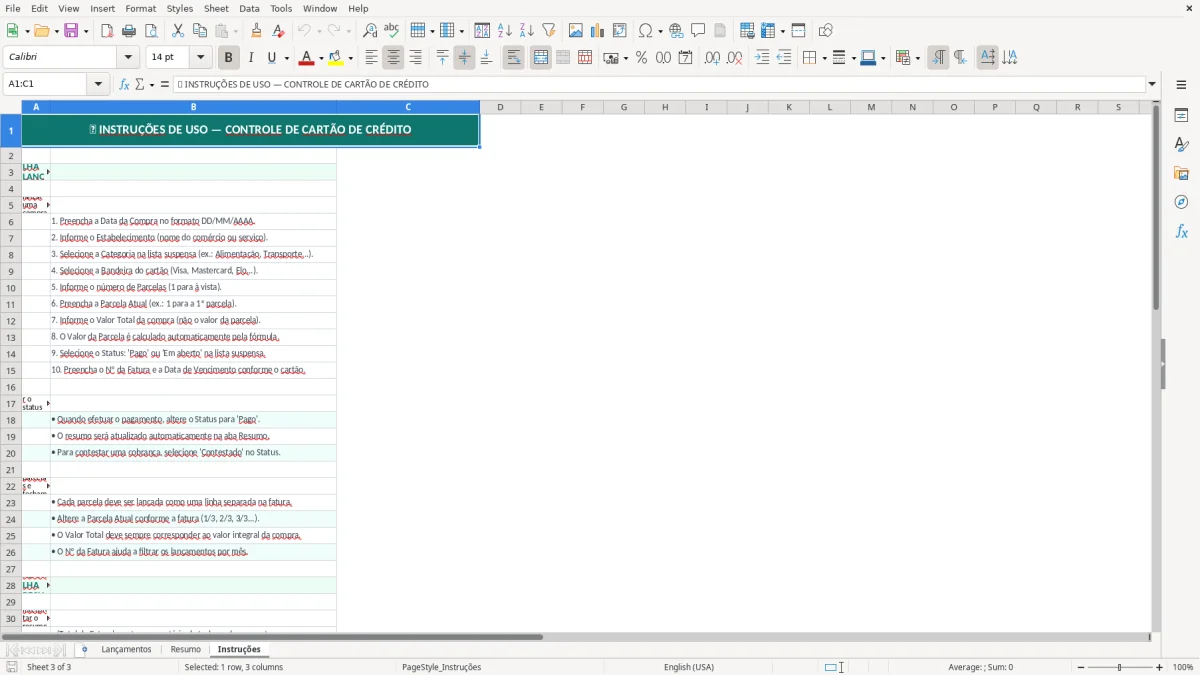Open the sidebar Navigator
Viewport: 1200px width, 675px height.
1181,203
